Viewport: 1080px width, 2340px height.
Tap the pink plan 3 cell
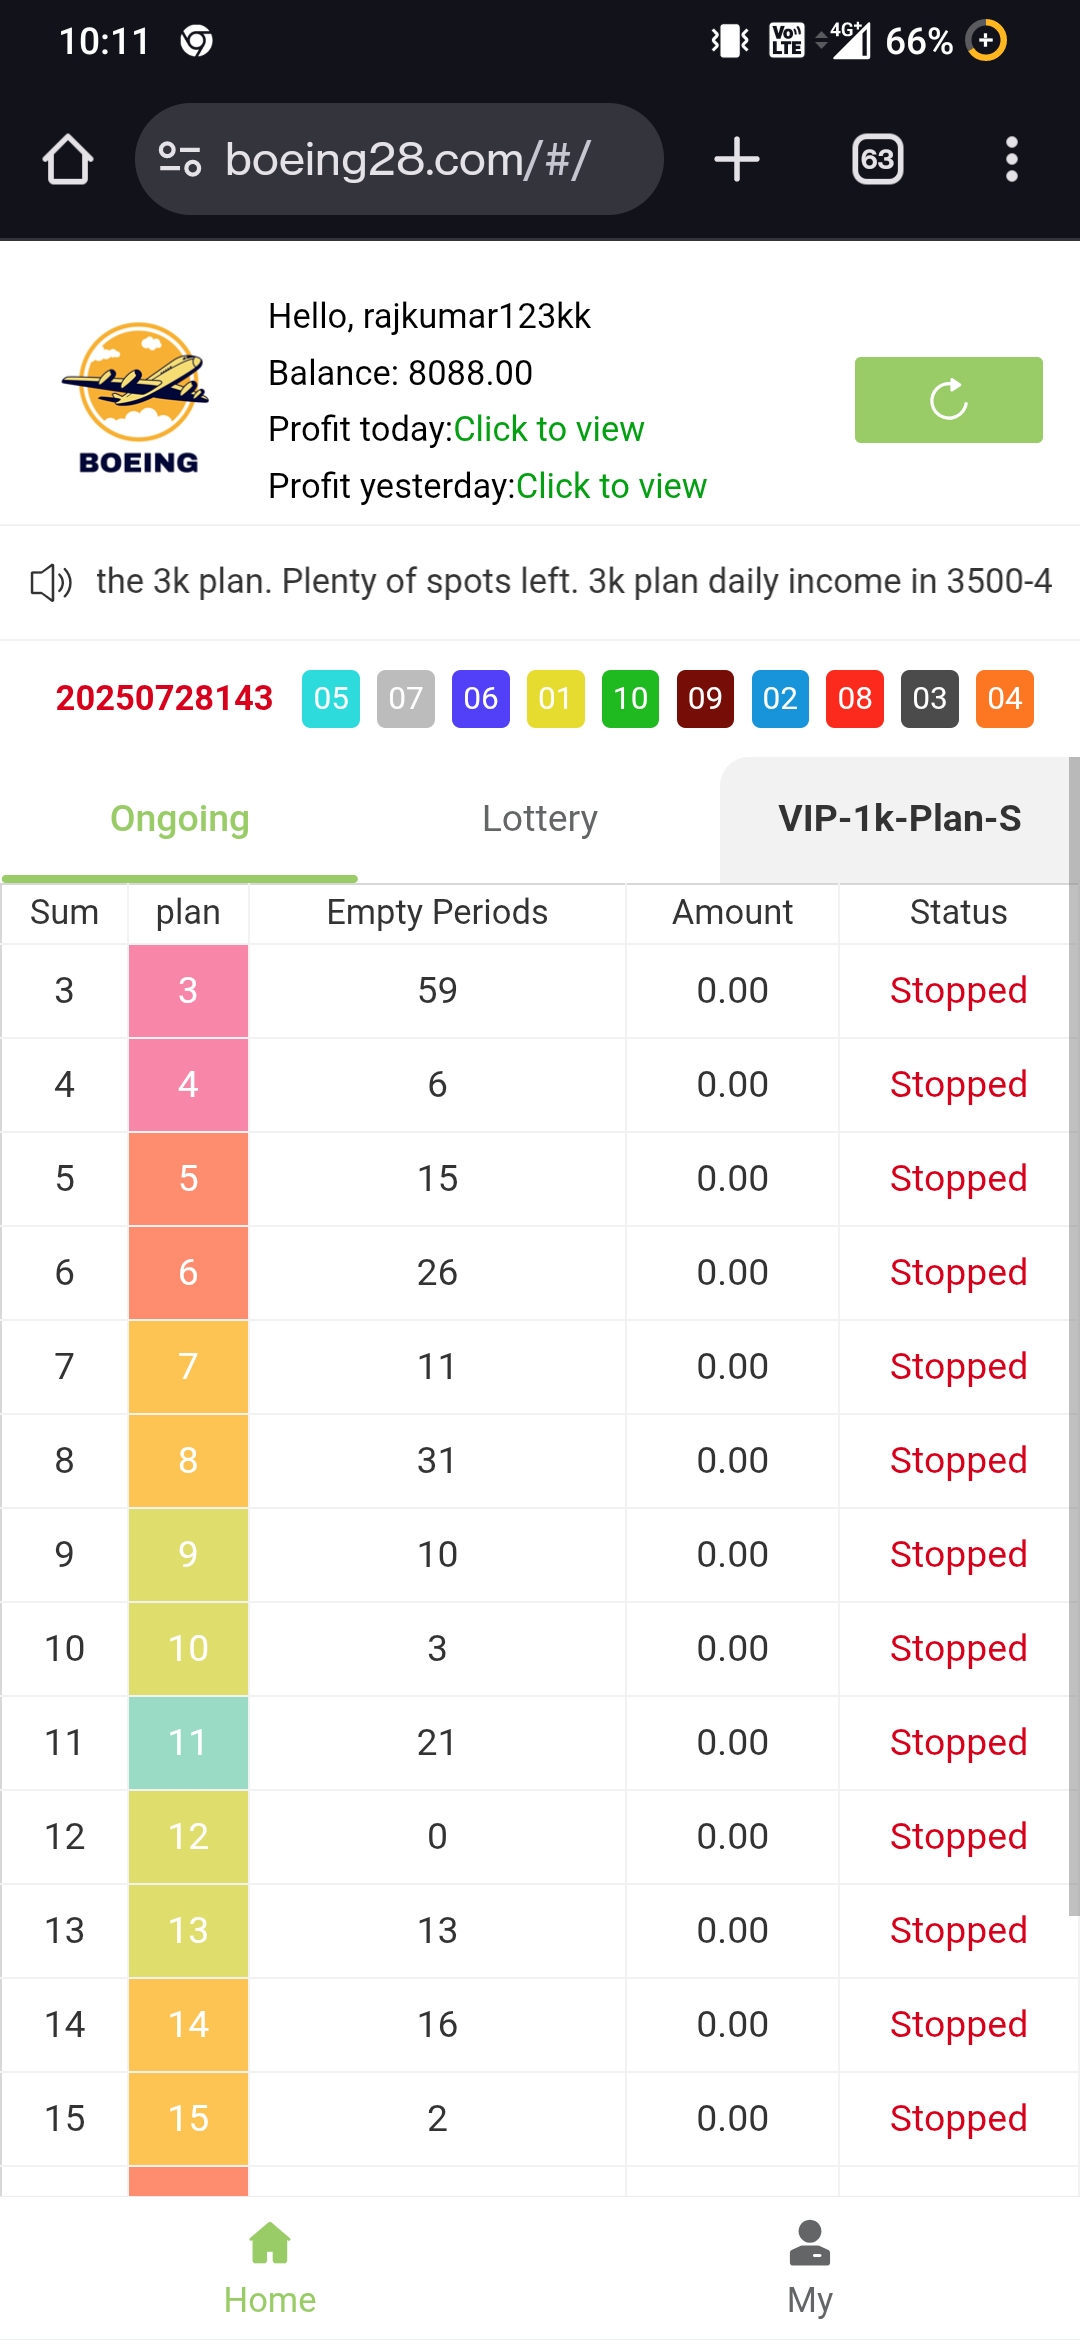[188, 991]
